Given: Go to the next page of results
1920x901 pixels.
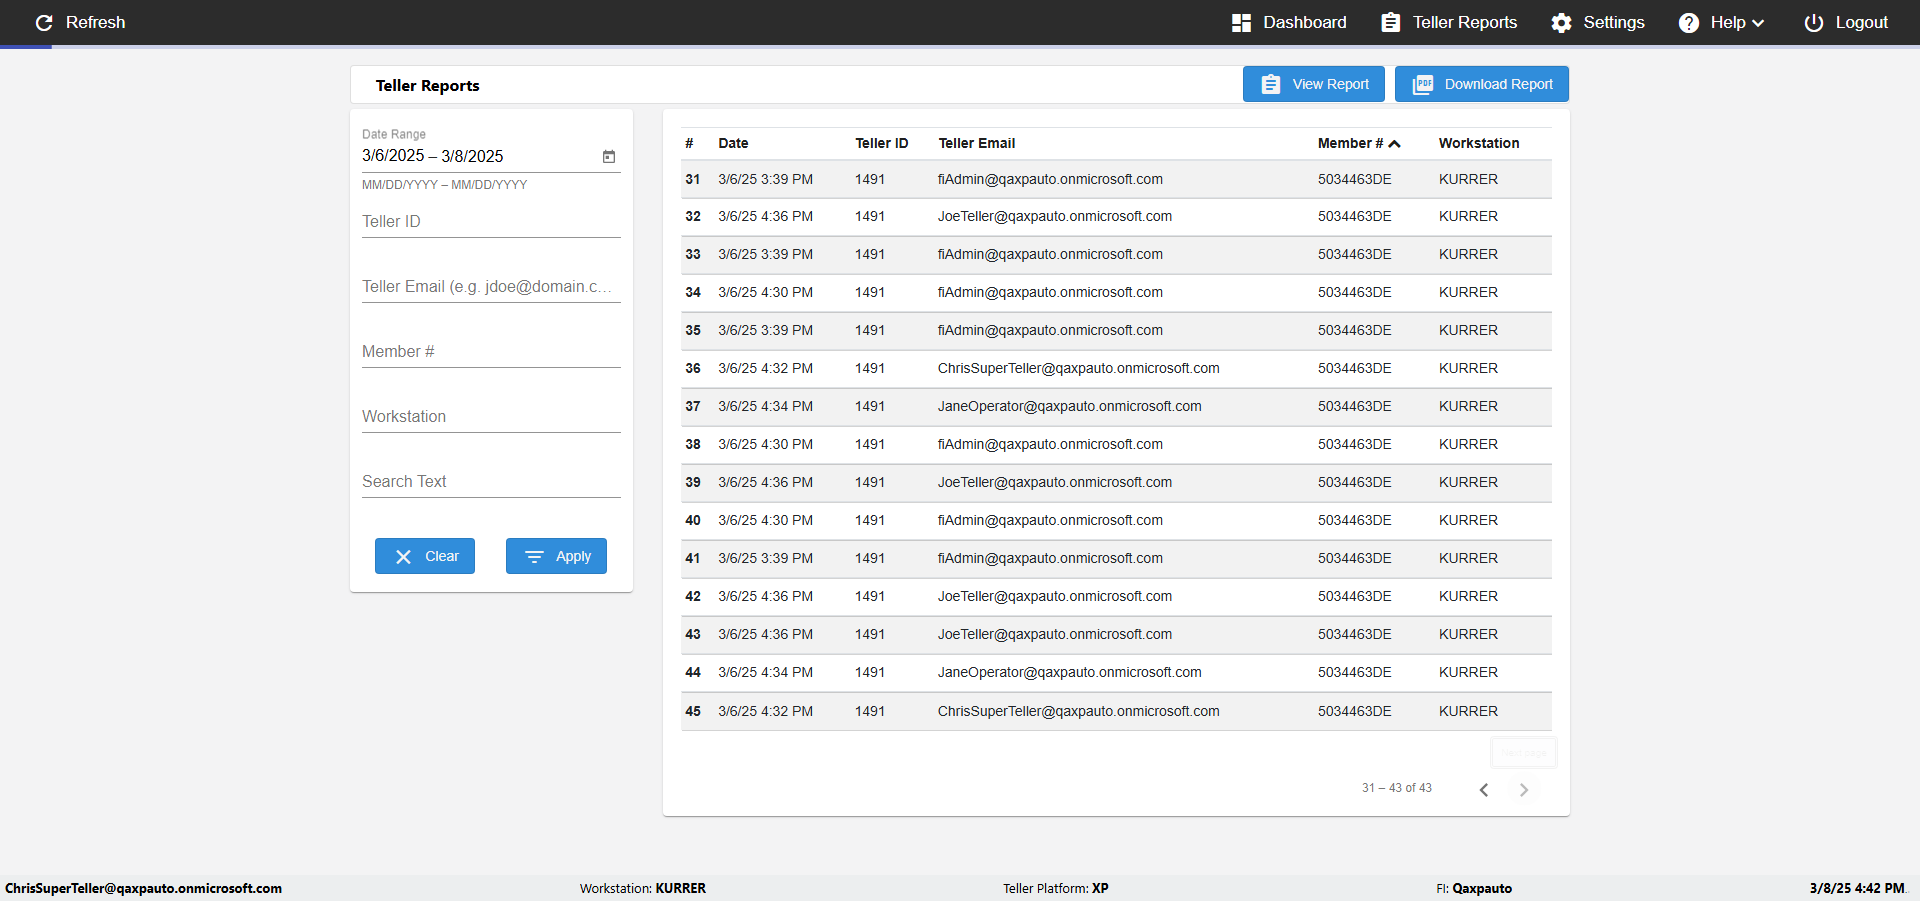Looking at the screenshot, I should [x=1524, y=790].
